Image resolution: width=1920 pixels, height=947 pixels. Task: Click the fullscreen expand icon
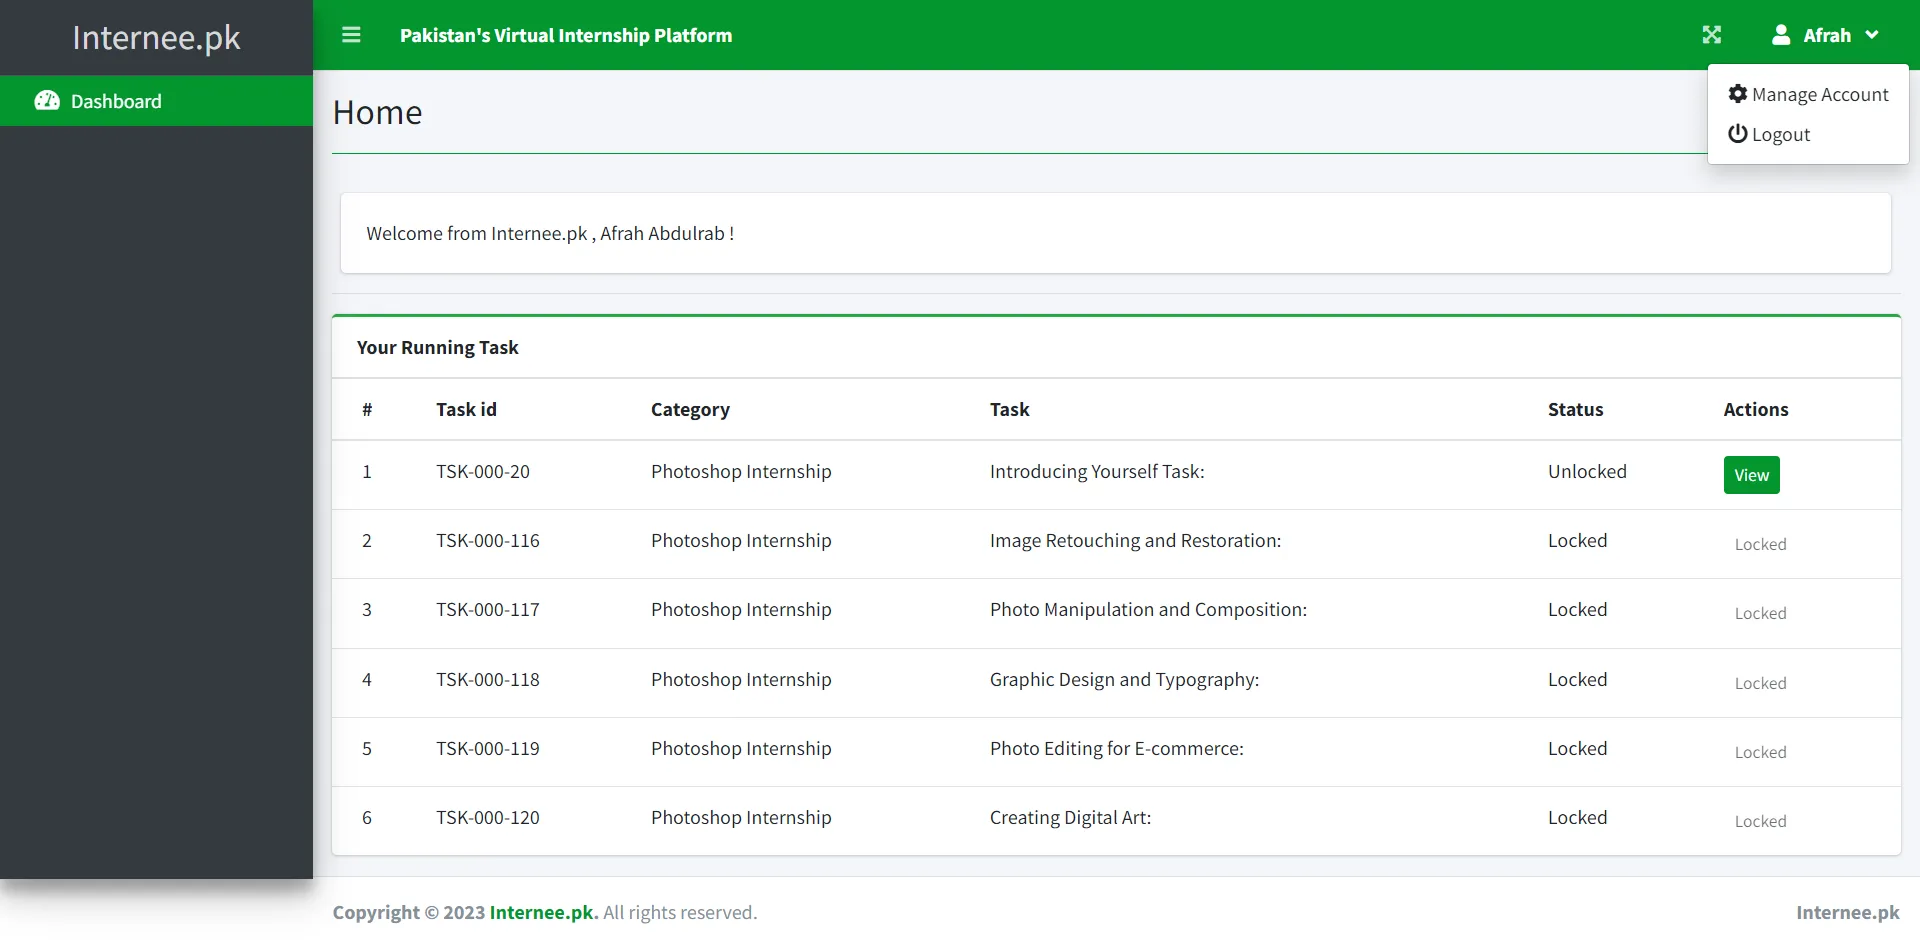[1712, 34]
